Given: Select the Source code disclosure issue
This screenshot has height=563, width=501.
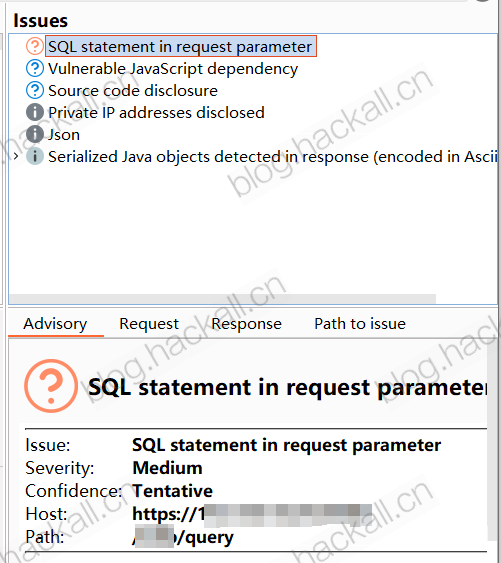Looking at the screenshot, I should pyautogui.click(x=133, y=90).
